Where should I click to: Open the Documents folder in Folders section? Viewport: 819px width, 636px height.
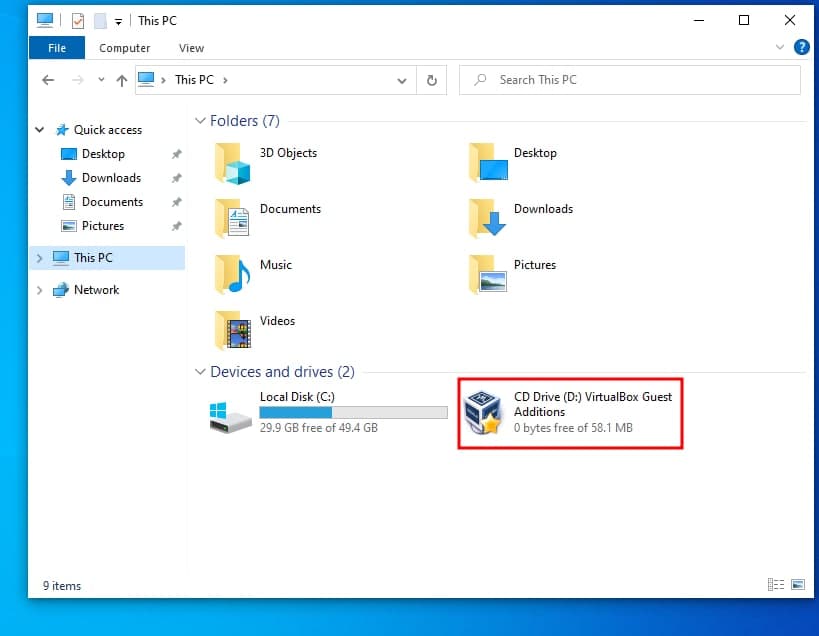pyautogui.click(x=232, y=219)
